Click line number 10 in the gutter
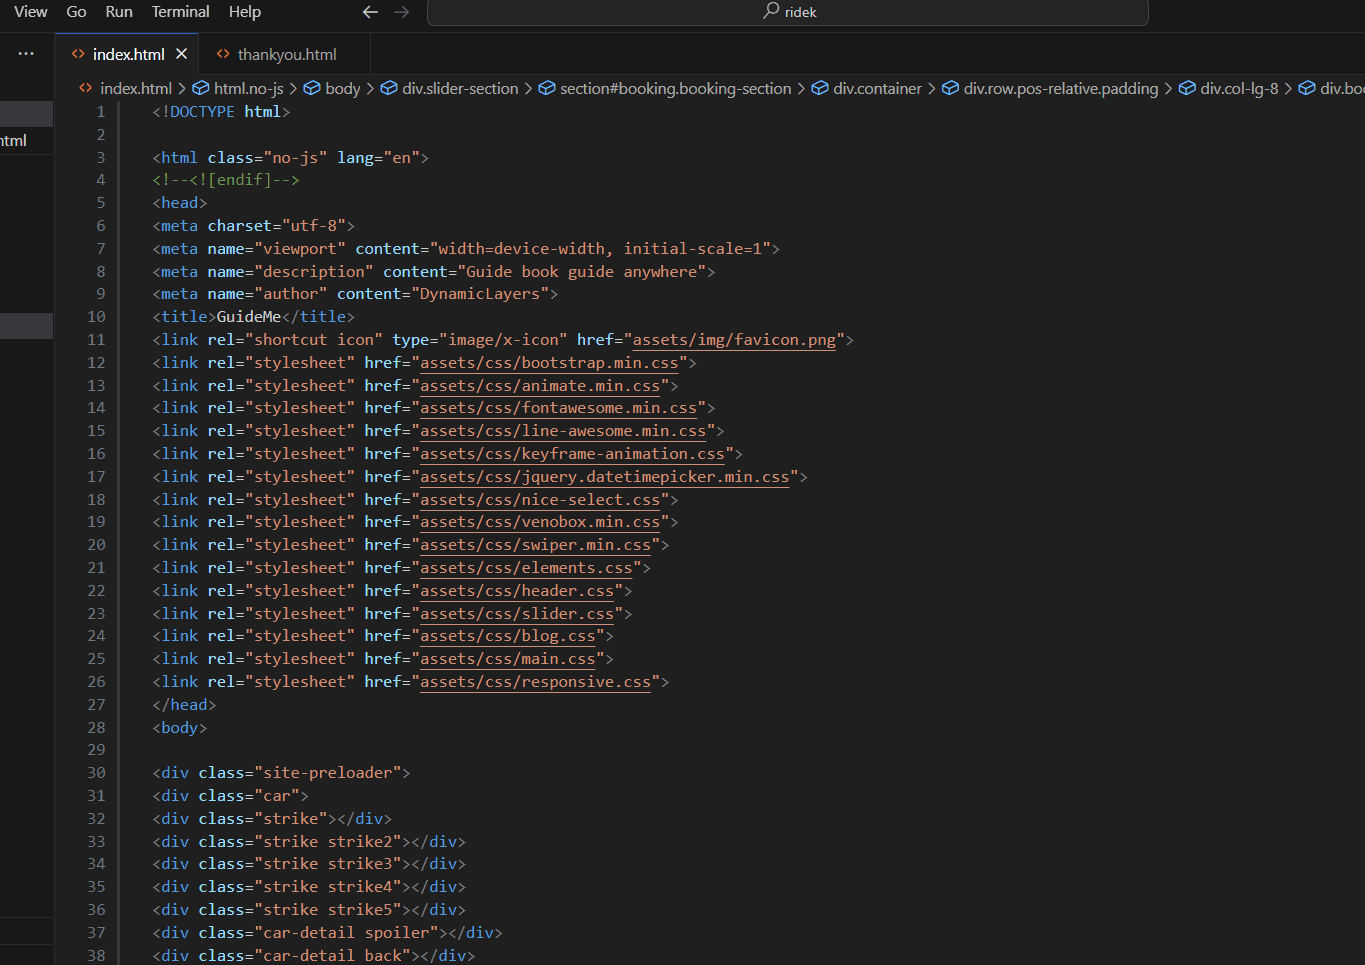This screenshot has width=1365, height=965. pos(96,317)
